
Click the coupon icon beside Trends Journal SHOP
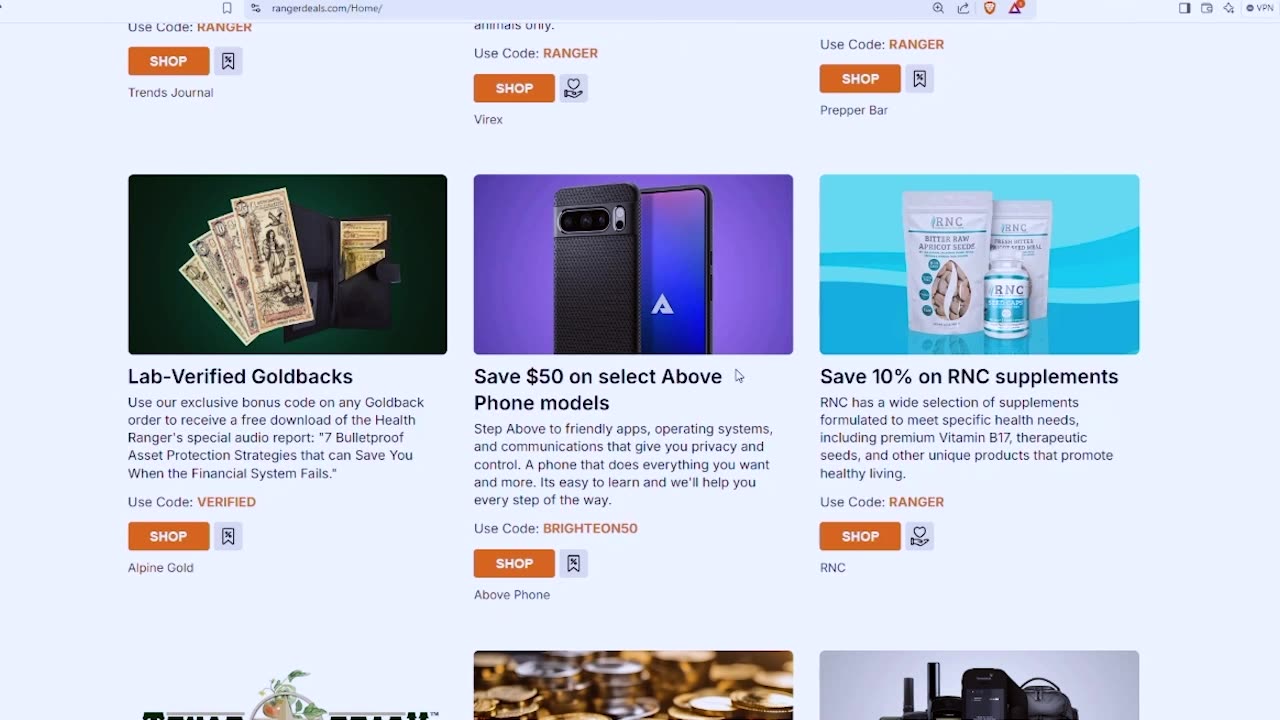(228, 61)
